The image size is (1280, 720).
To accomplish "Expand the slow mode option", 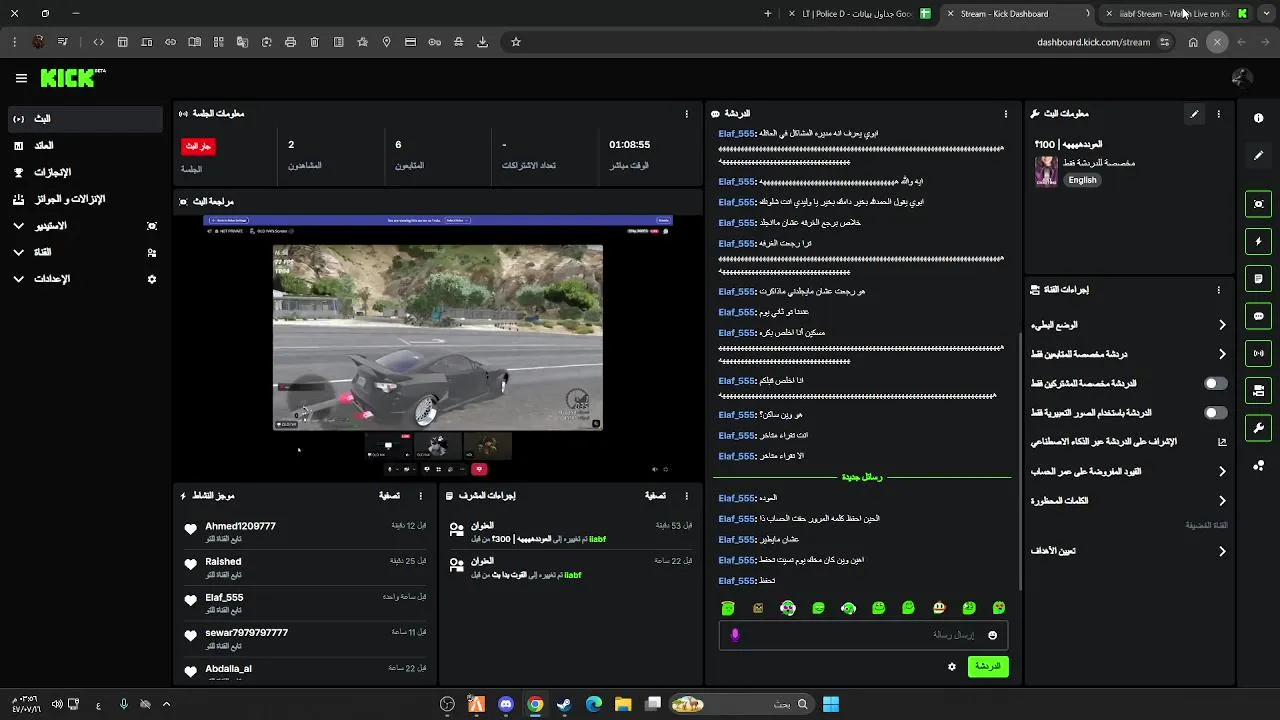I will click(x=1128, y=325).
